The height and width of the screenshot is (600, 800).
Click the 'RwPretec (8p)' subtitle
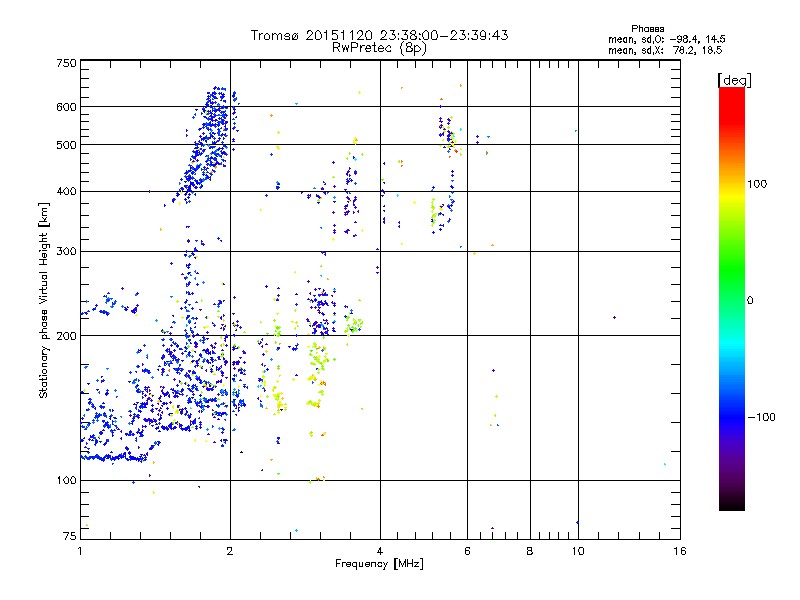(x=379, y=48)
